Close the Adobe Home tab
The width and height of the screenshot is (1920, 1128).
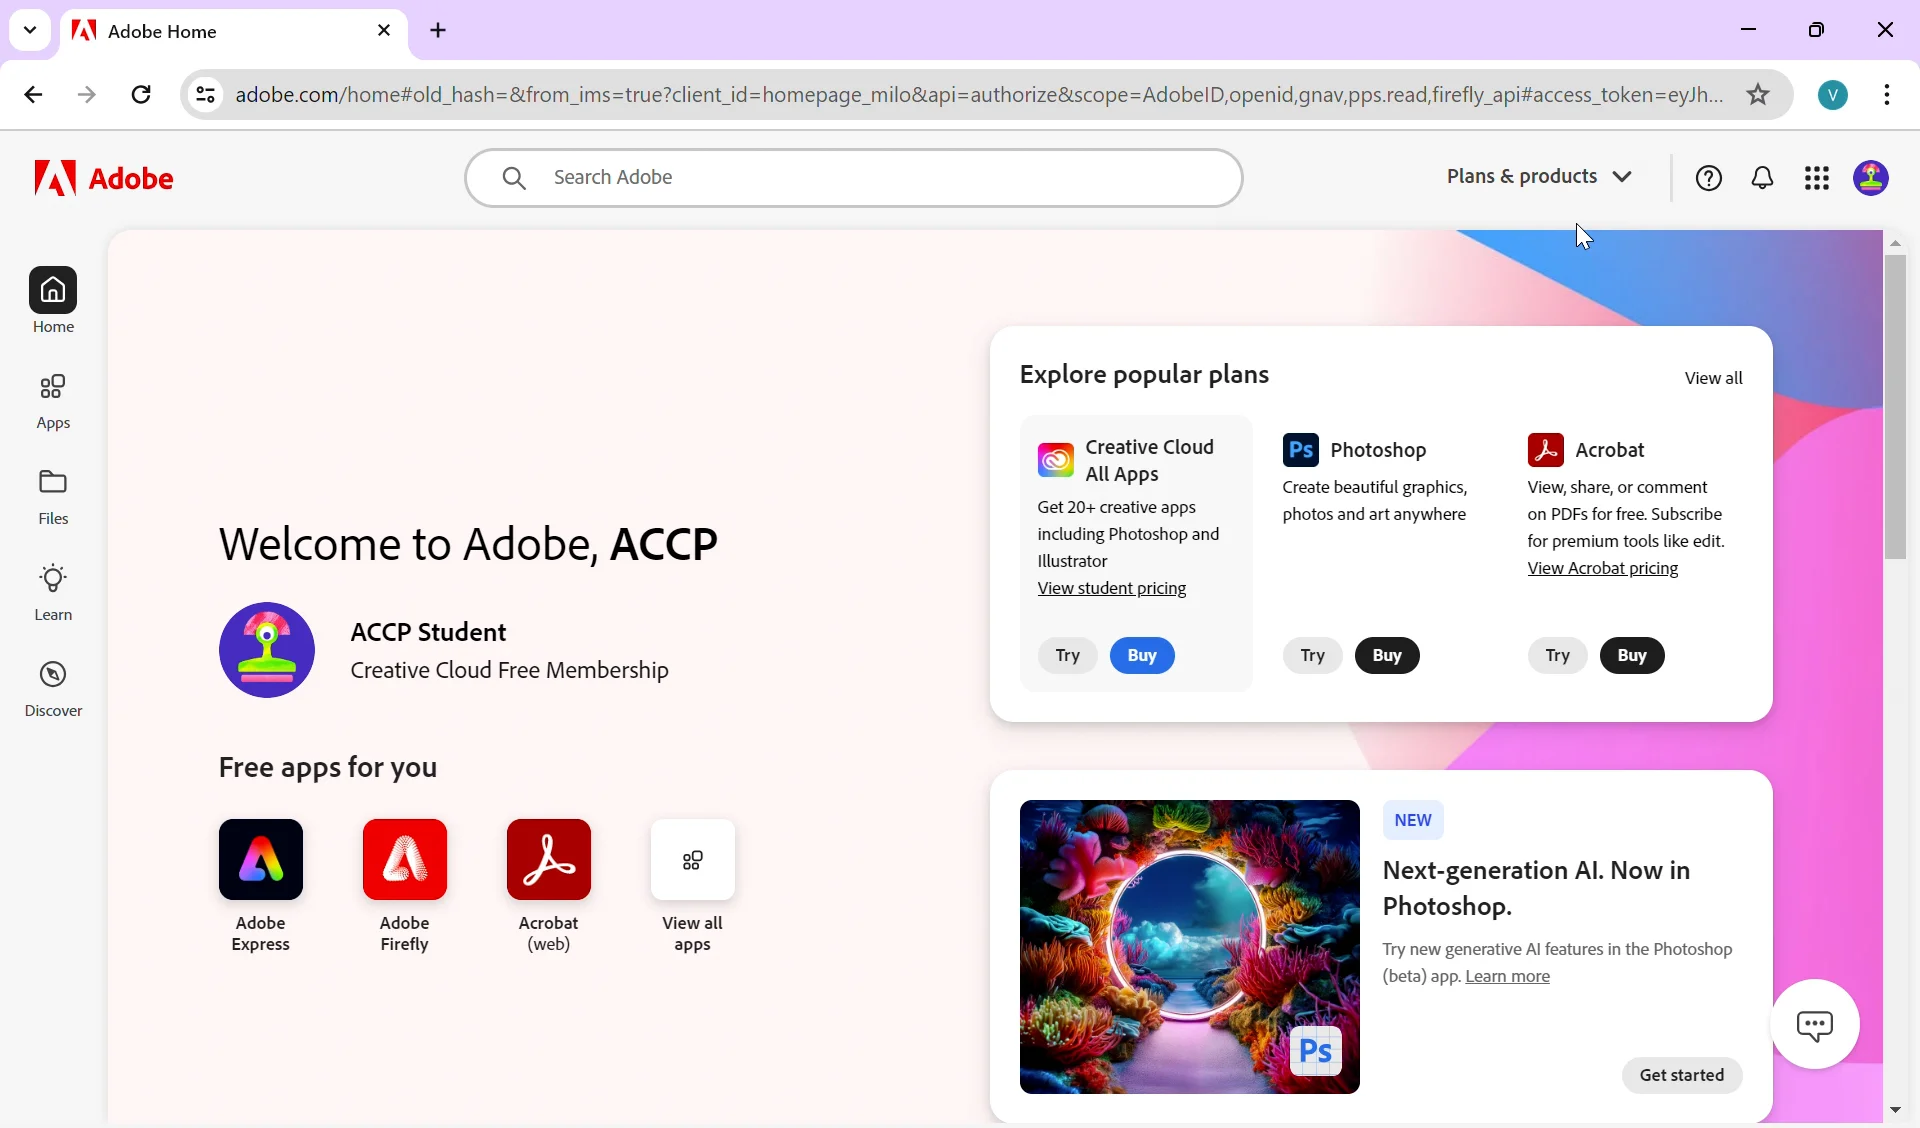coord(384,31)
